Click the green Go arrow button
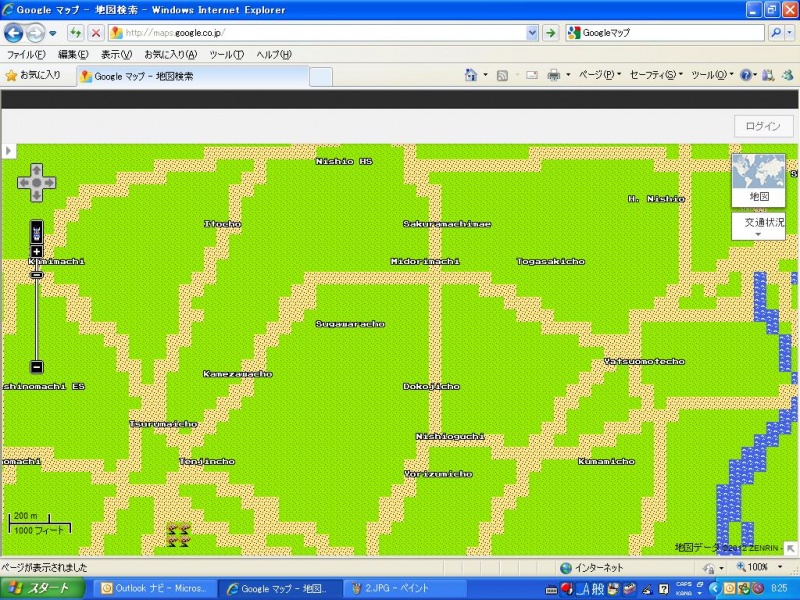The height and width of the screenshot is (600, 800). click(551, 33)
